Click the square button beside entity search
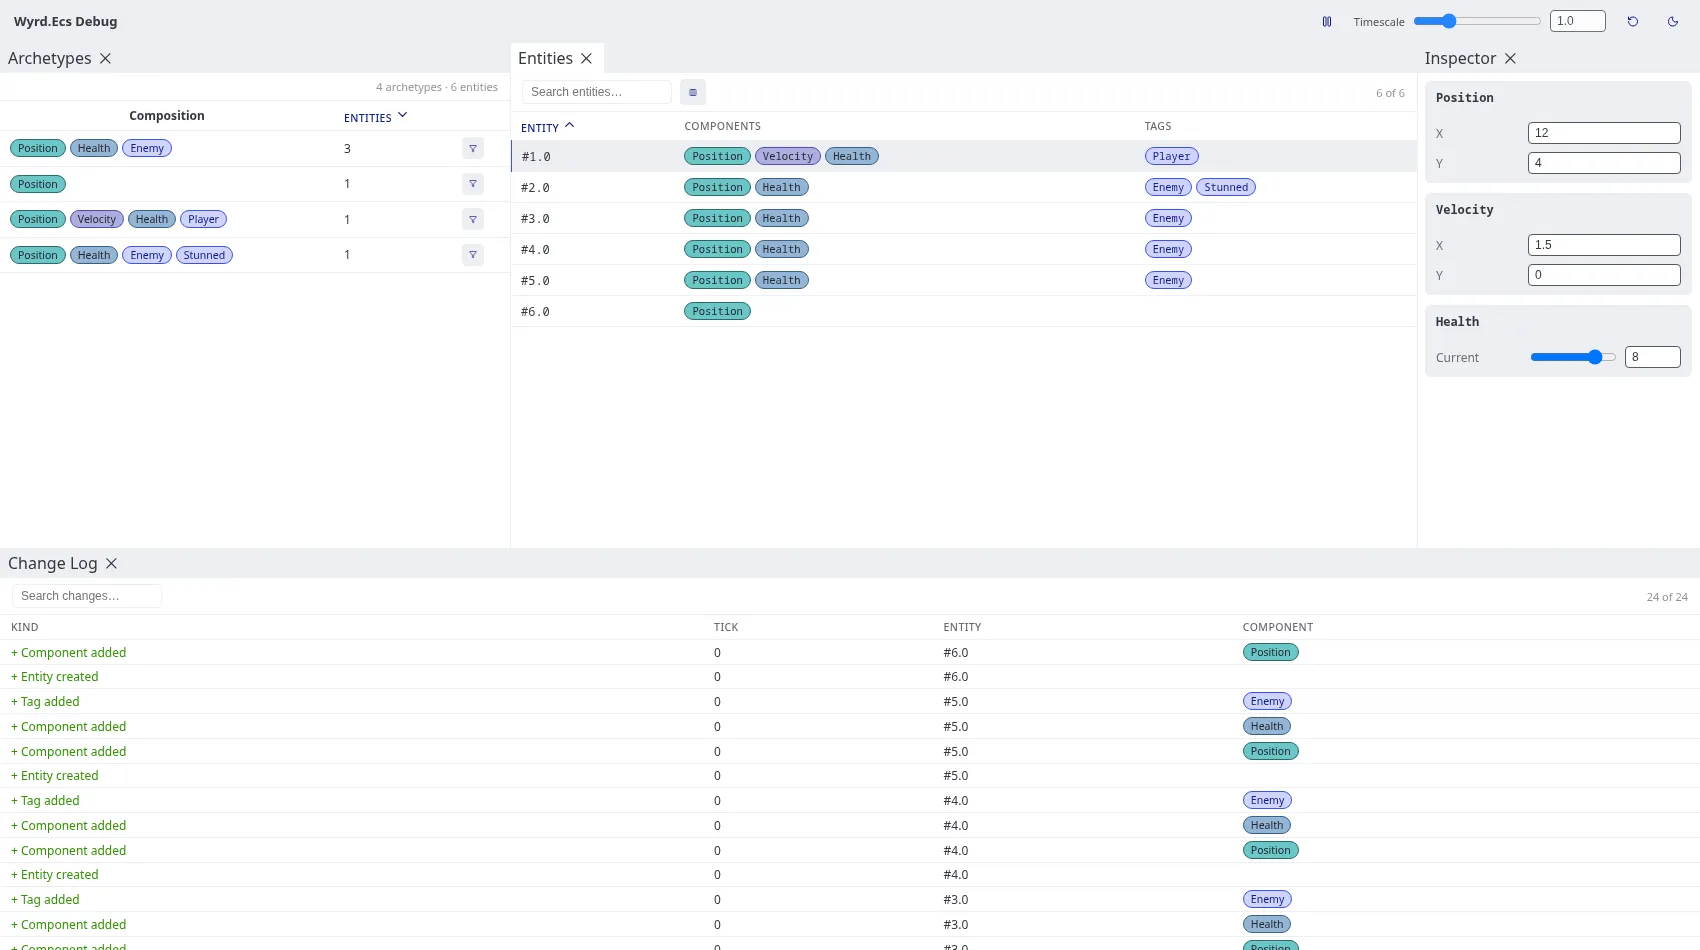This screenshot has width=1700, height=950. (x=693, y=92)
